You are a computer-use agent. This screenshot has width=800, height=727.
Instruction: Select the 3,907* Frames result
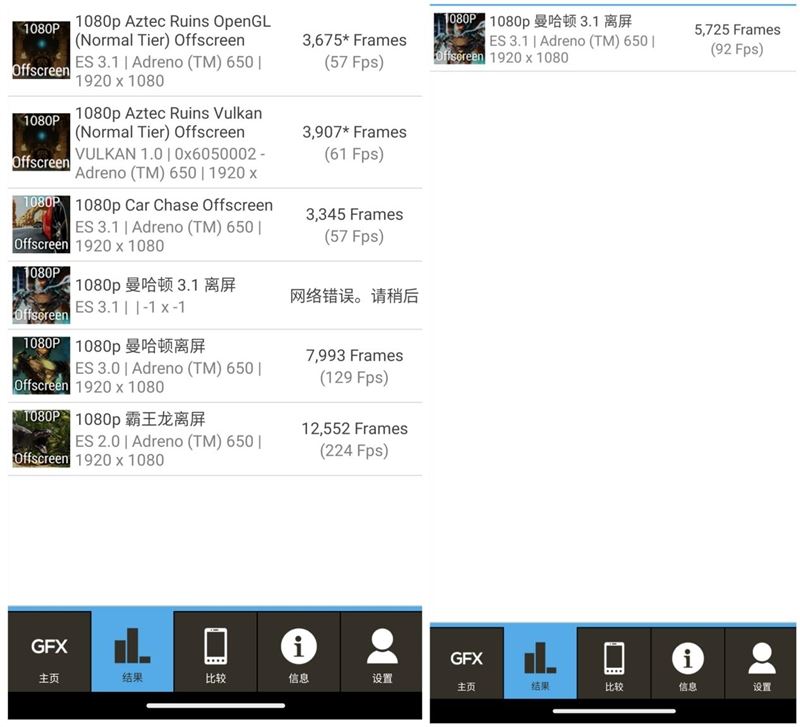click(354, 132)
